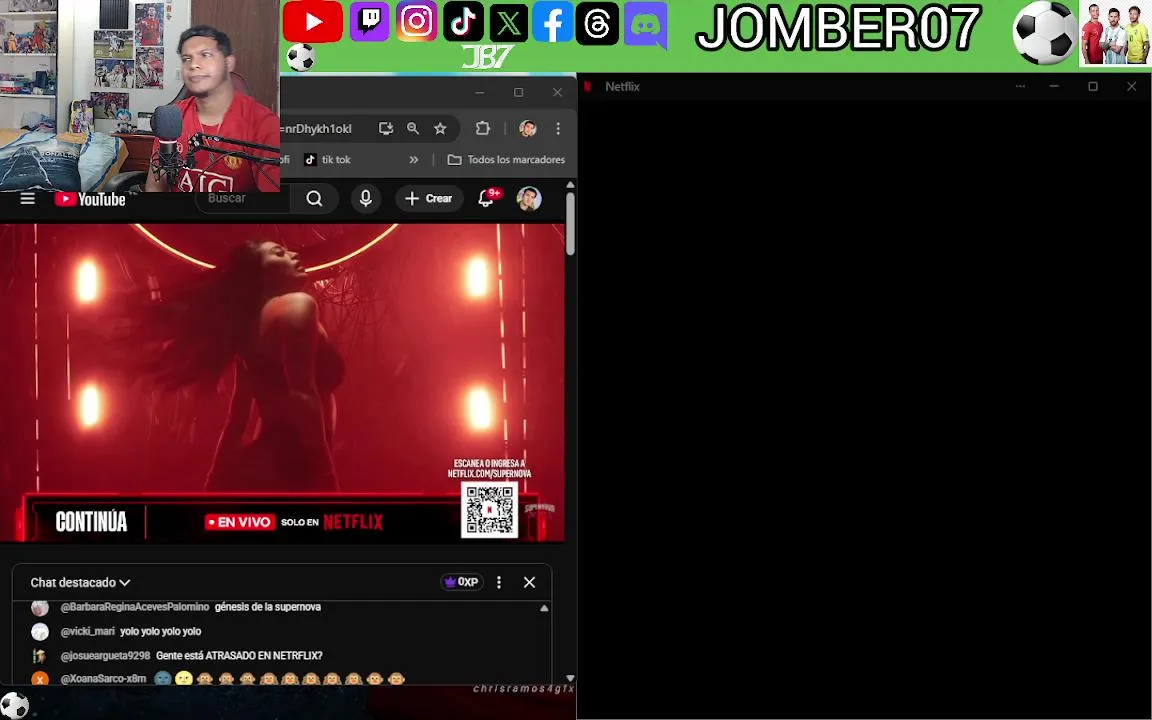The image size is (1152, 720).
Task: Minimize the Netflix window
Action: pos(1054,87)
